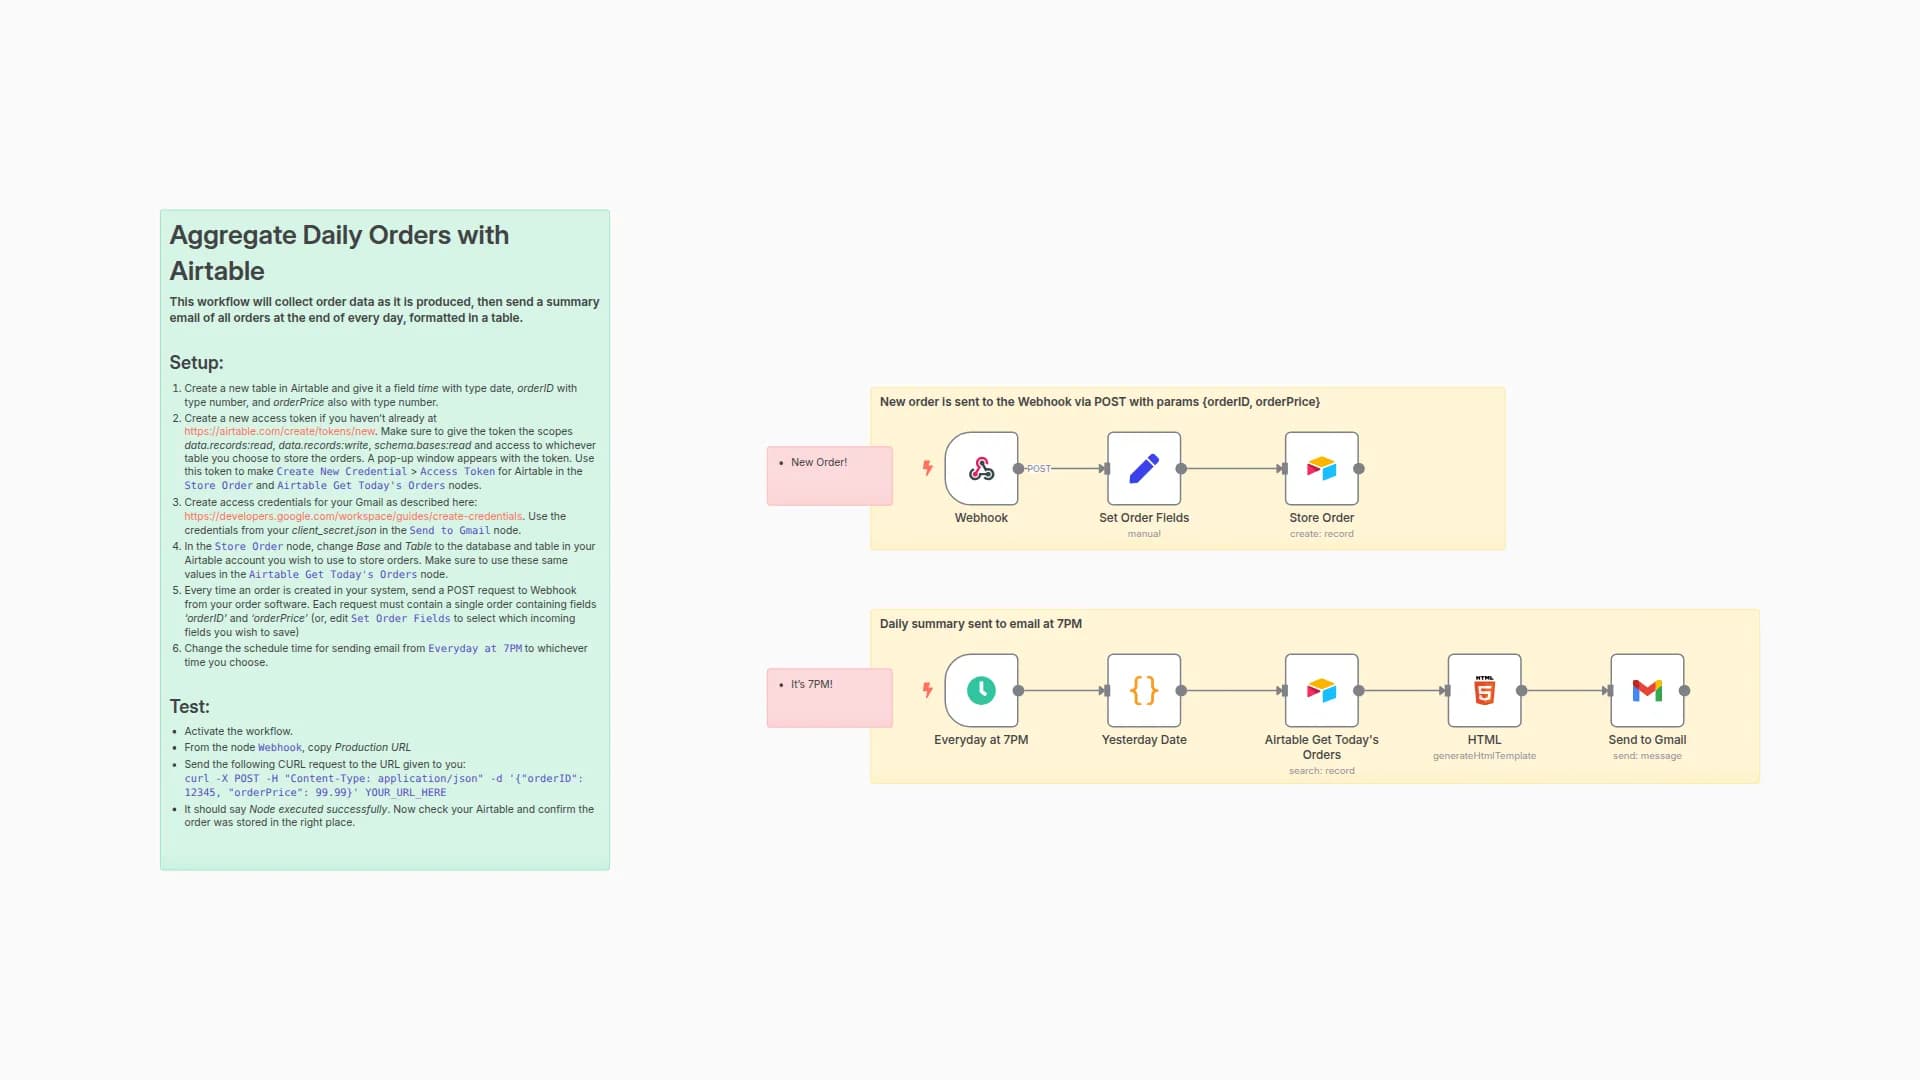1920x1080 pixels.
Task: Click HTML node output connector dot
Action: pyautogui.click(x=1521, y=690)
